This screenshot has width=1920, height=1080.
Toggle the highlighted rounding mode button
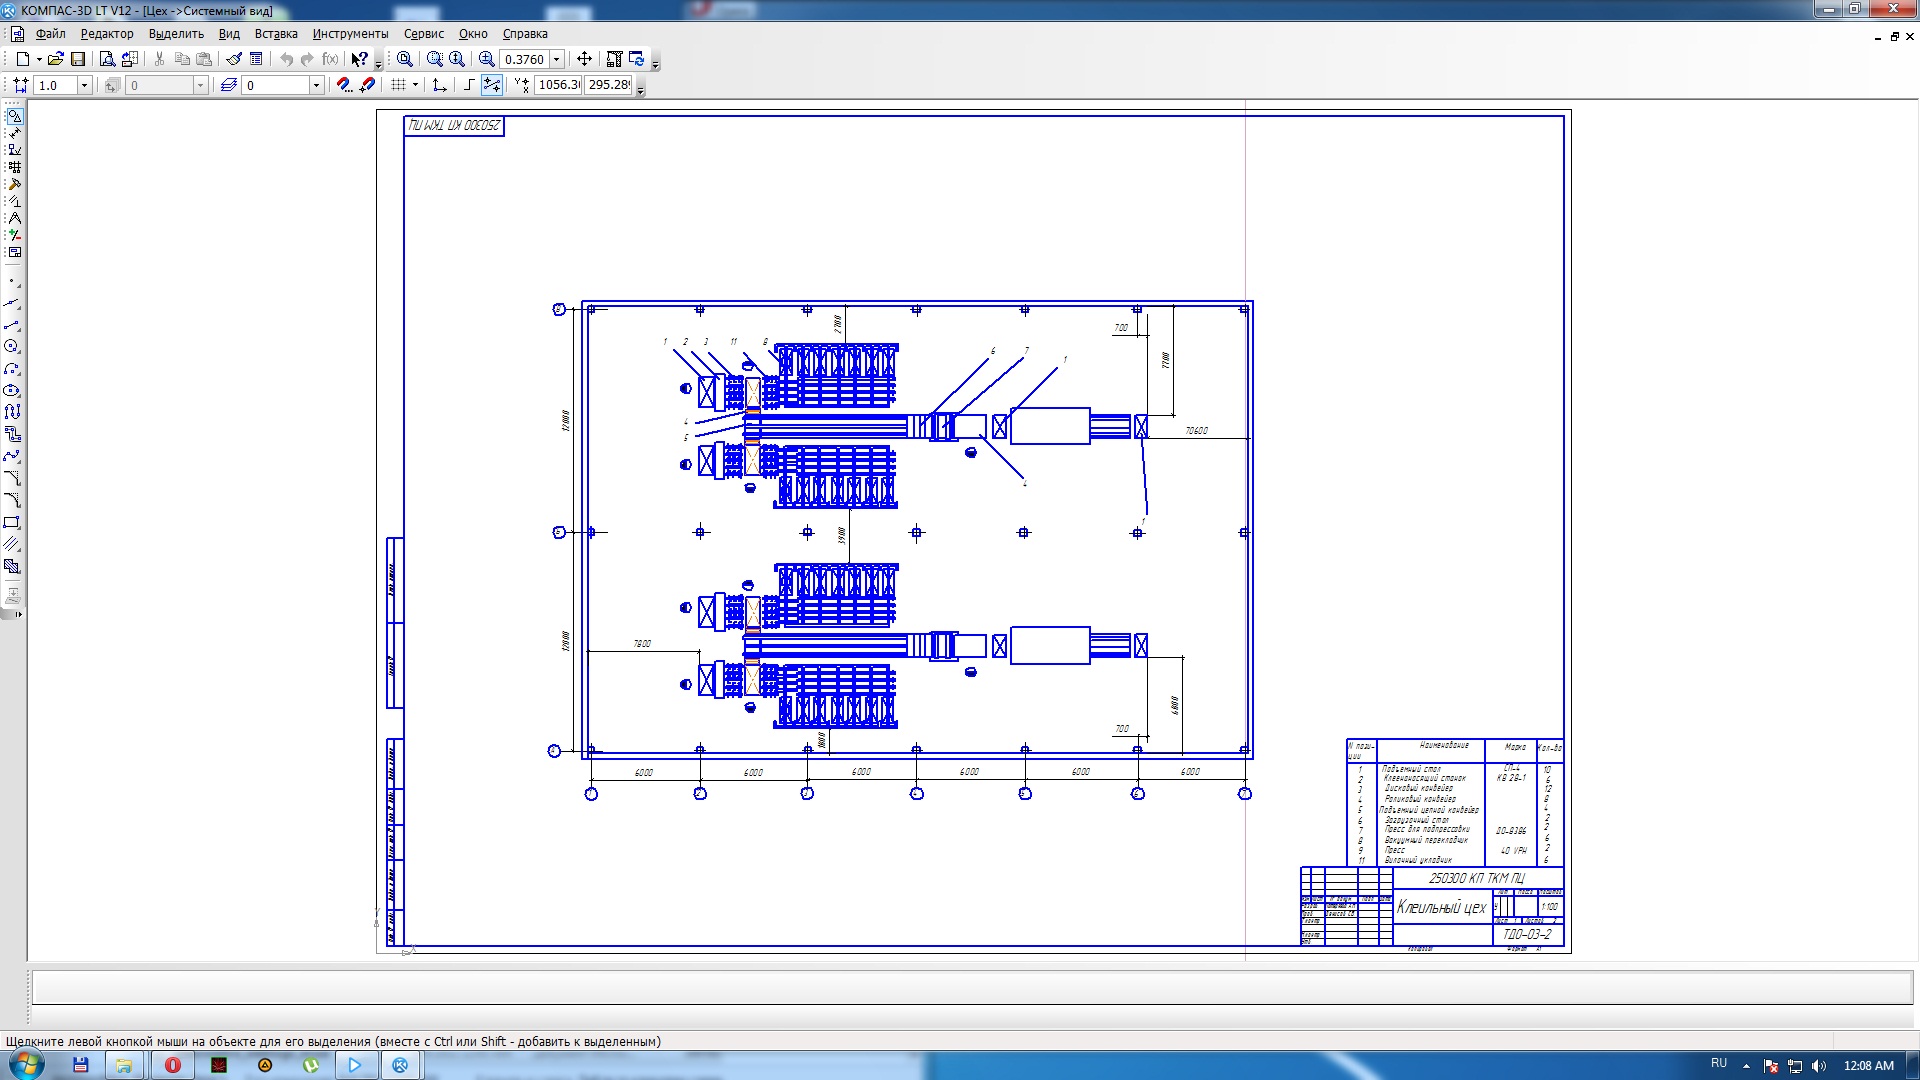click(492, 85)
